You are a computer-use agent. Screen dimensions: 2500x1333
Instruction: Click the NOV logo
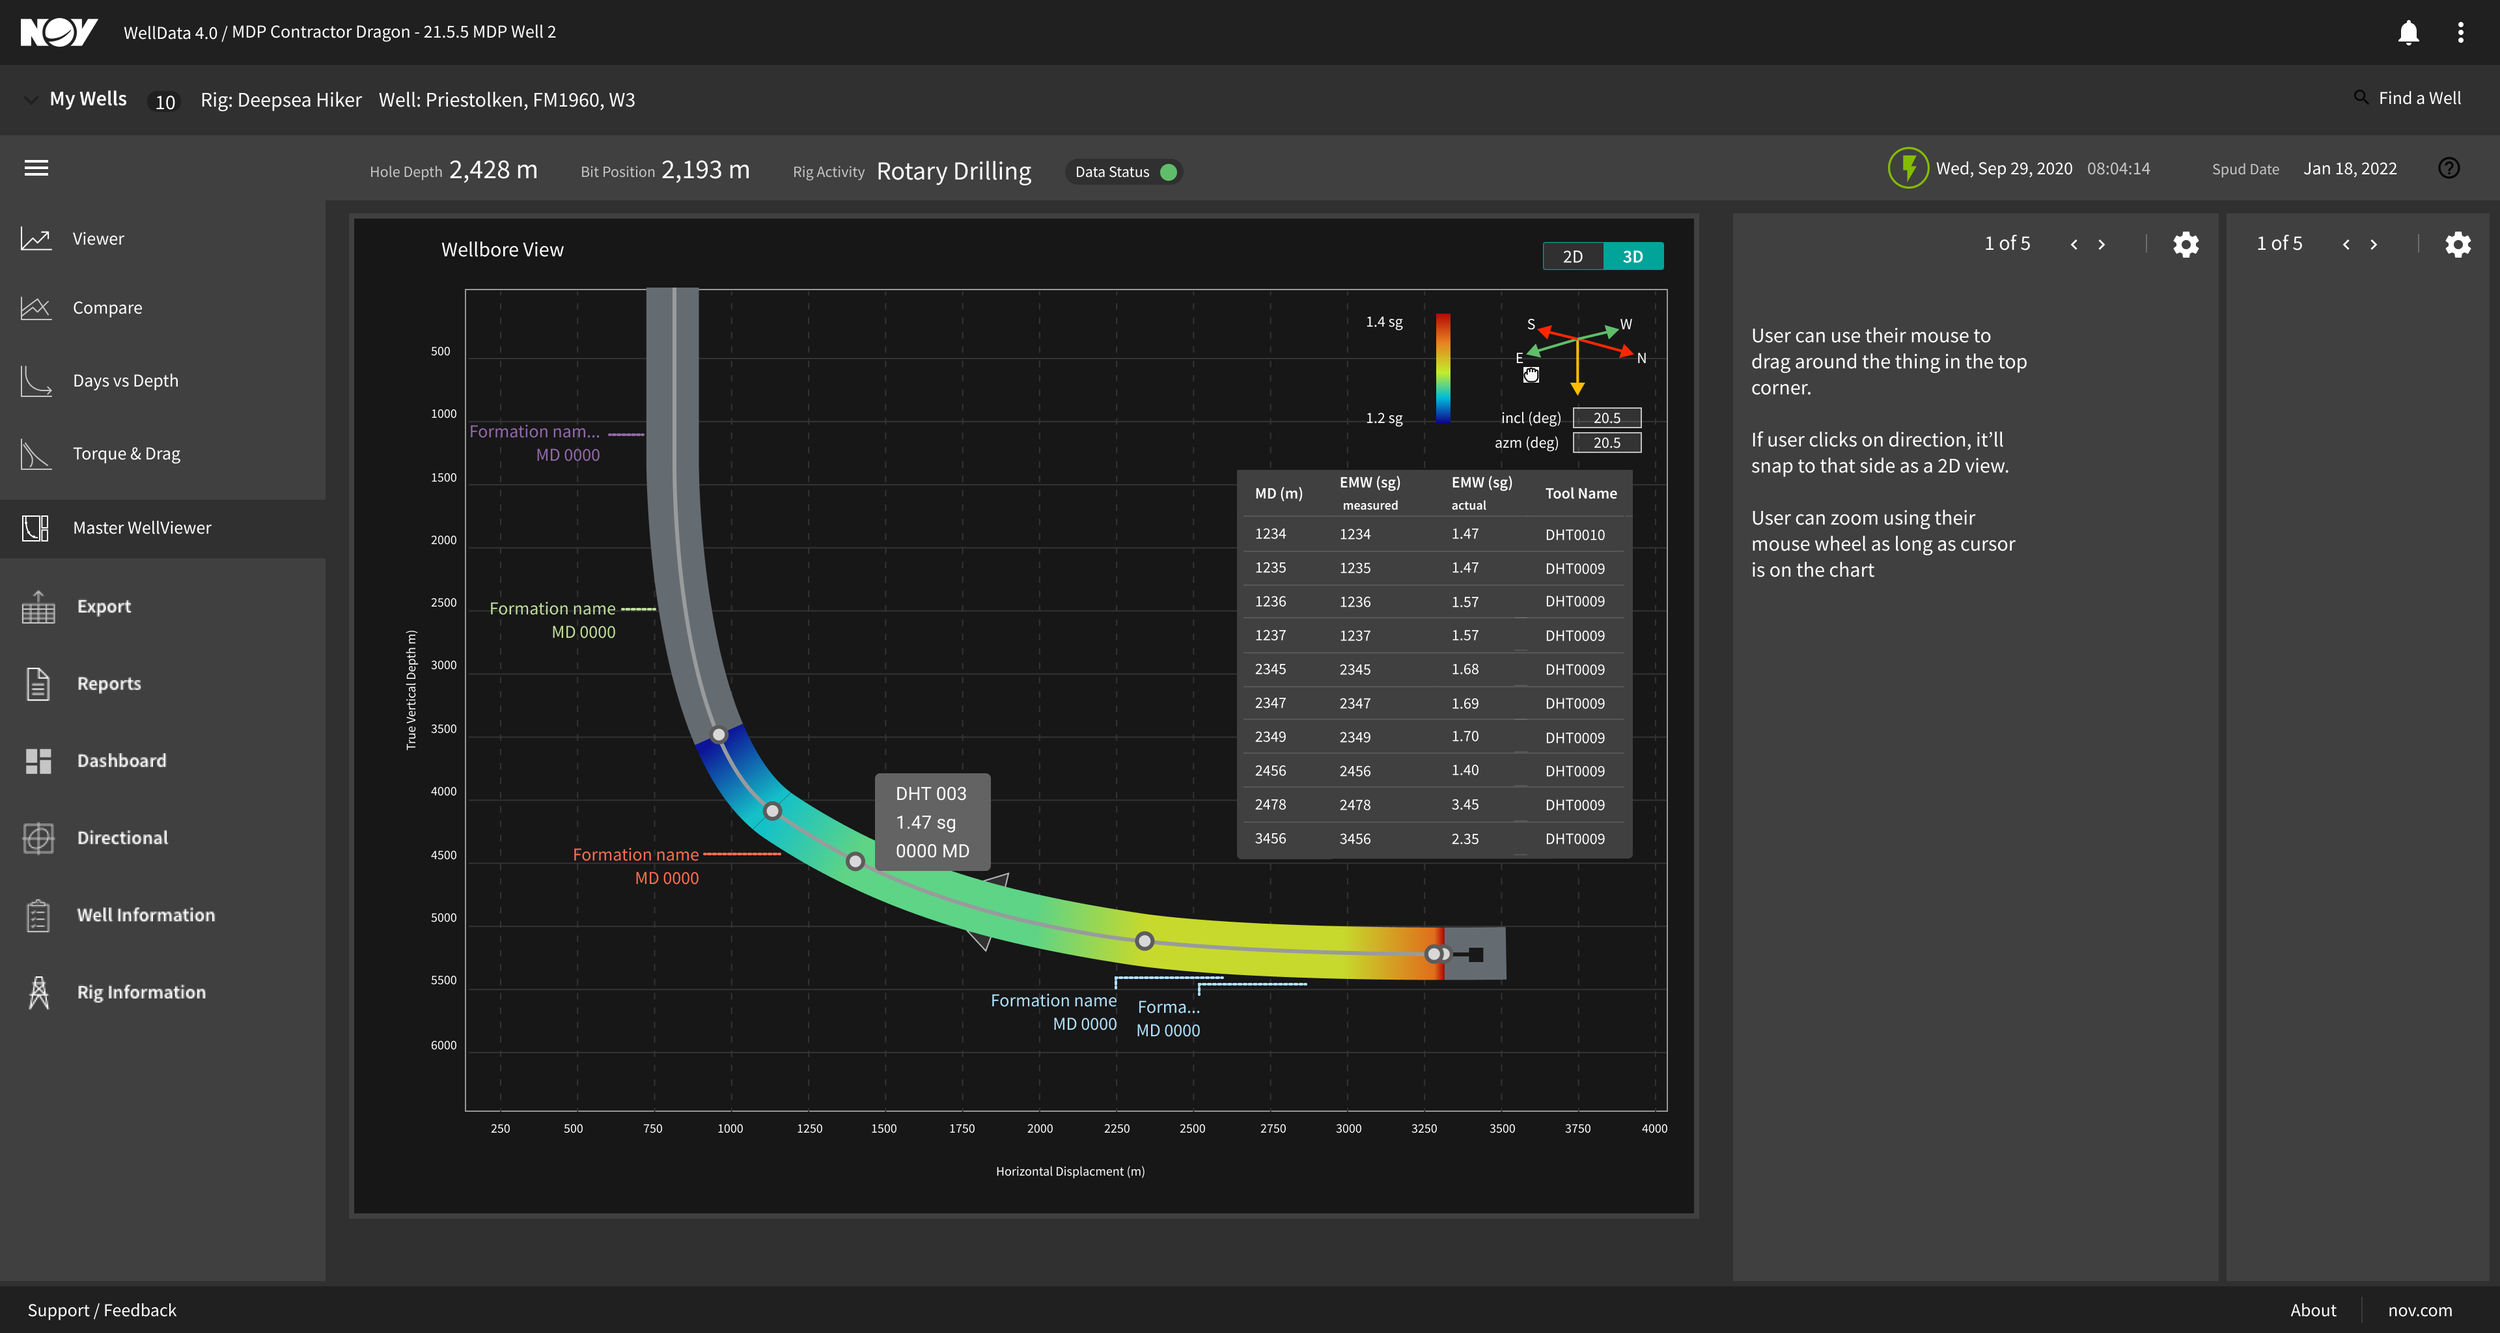click(x=59, y=32)
